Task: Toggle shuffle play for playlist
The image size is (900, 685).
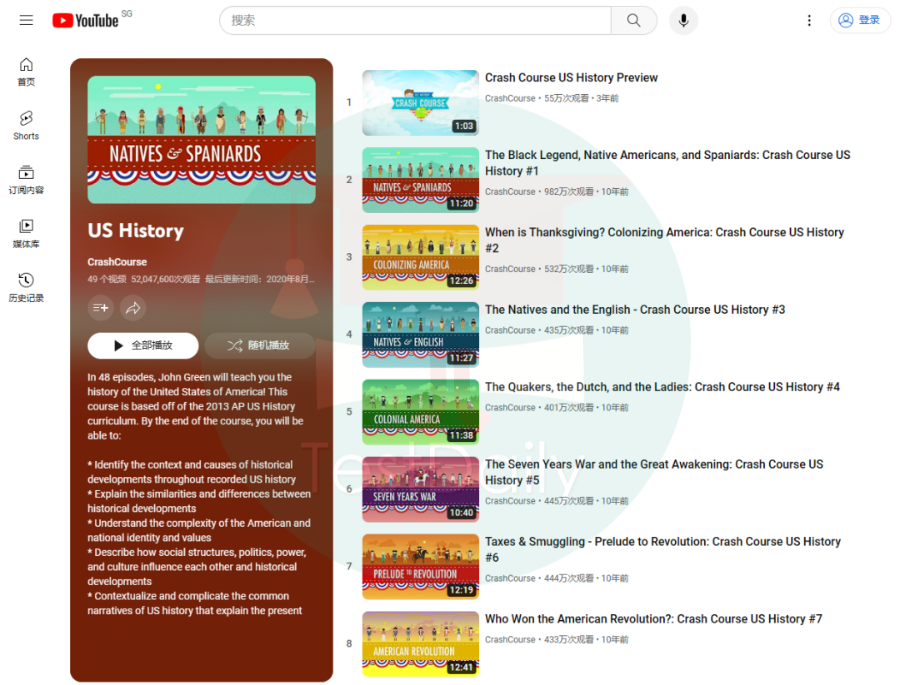Action: point(259,345)
